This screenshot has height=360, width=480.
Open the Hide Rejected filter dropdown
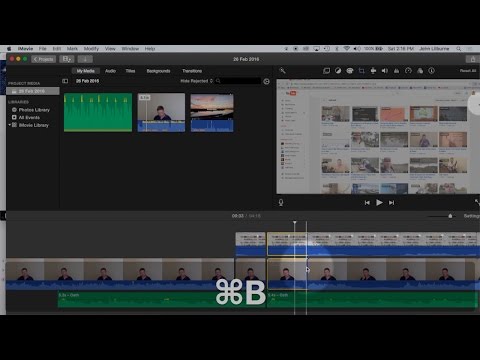point(197,81)
